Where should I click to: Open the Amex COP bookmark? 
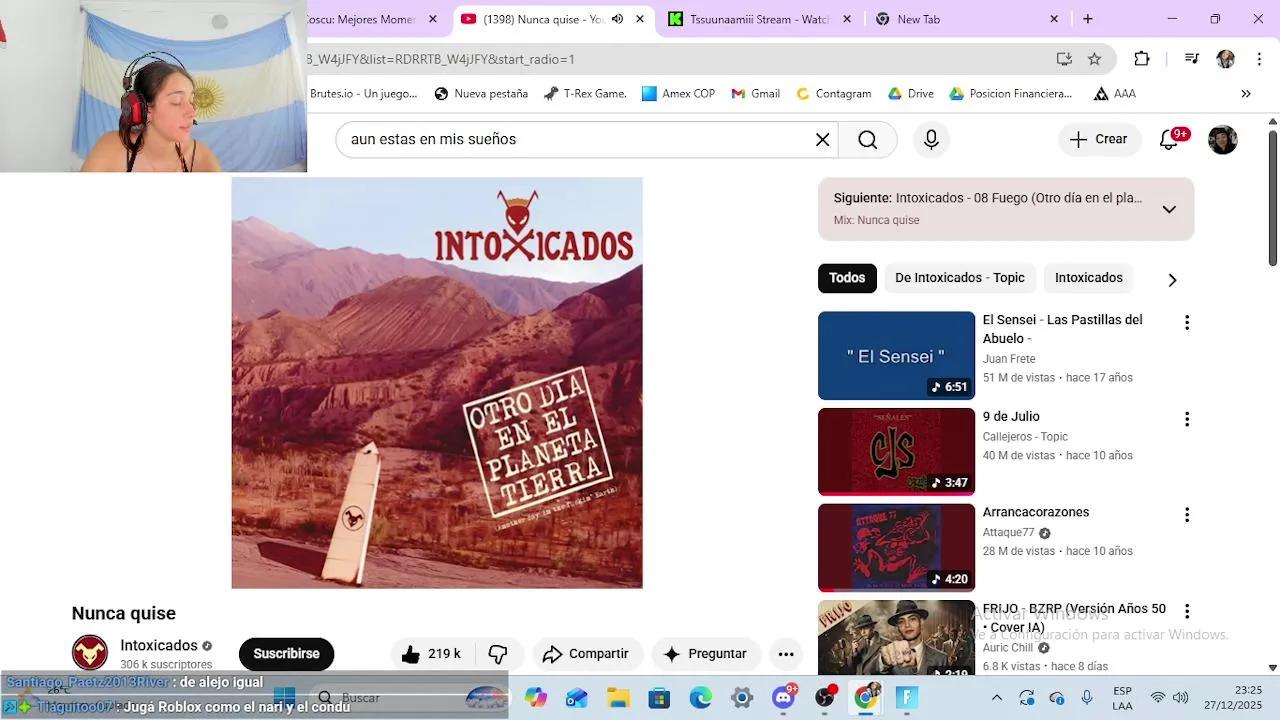pyautogui.click(x=678, y=94)
